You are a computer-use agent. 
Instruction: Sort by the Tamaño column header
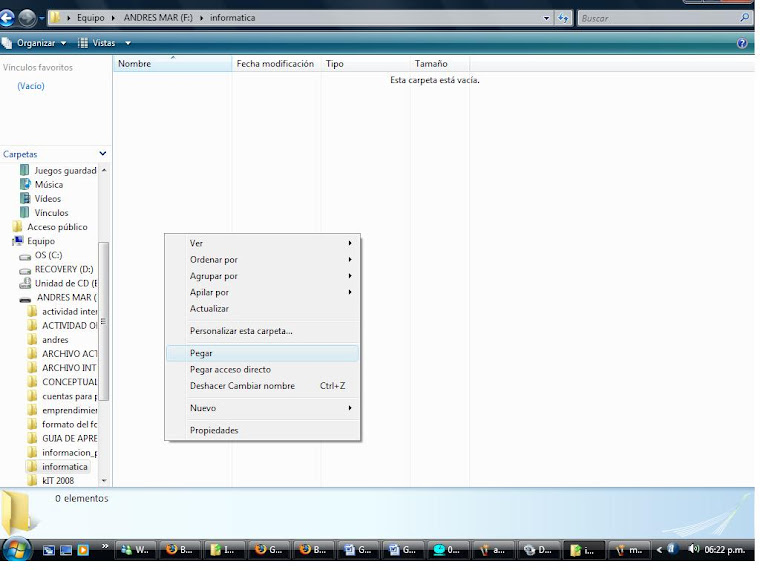pos(439,63)
